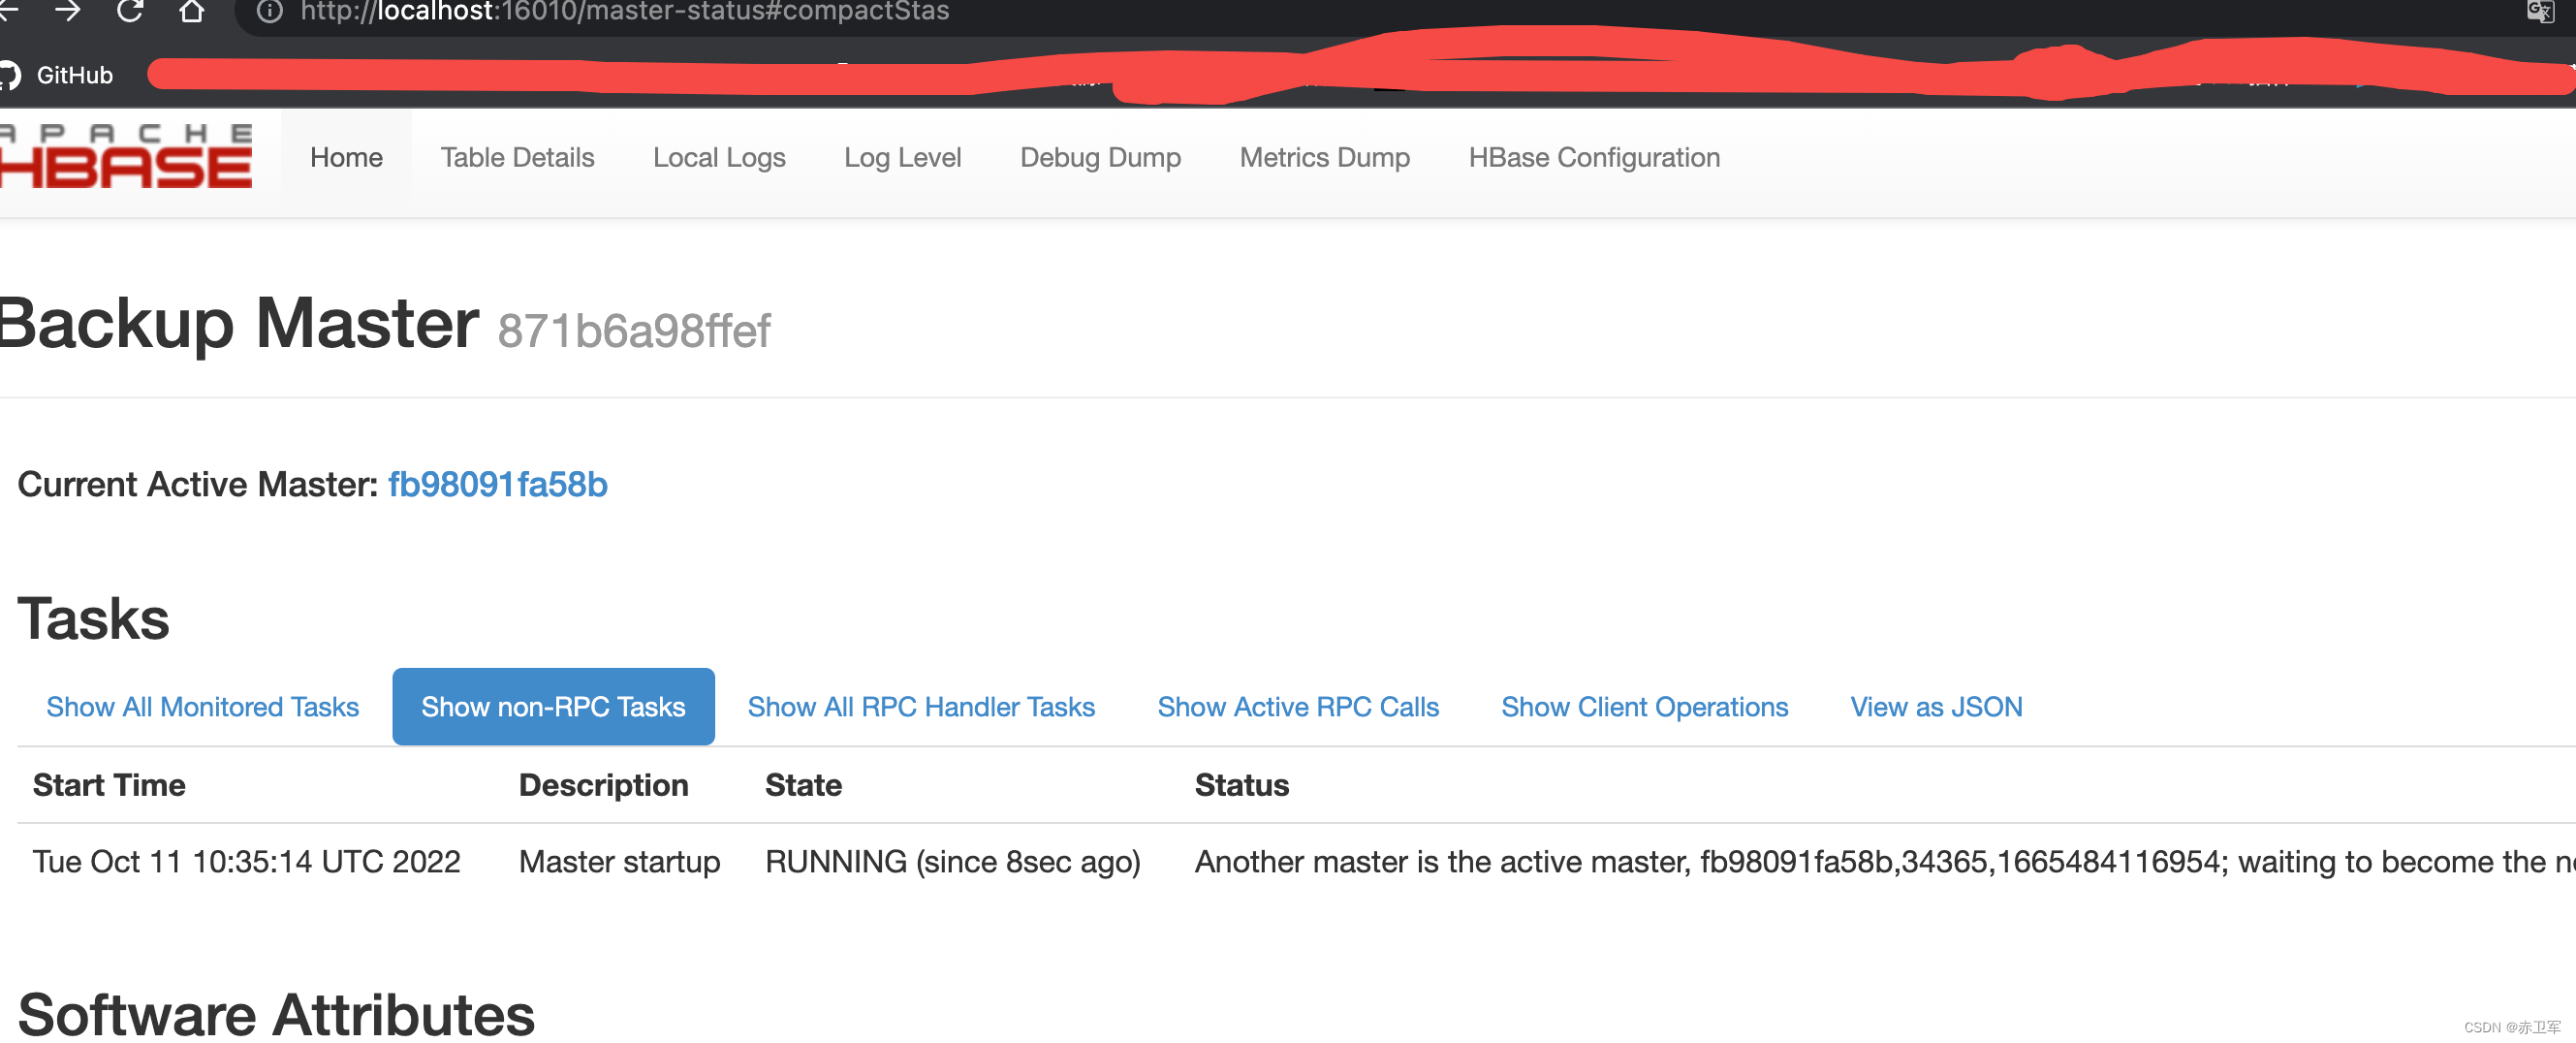The width and height of the screenshot is (2576, 1043).
Task: Show All RPC Handler Tasks
Action: (920, 706)
